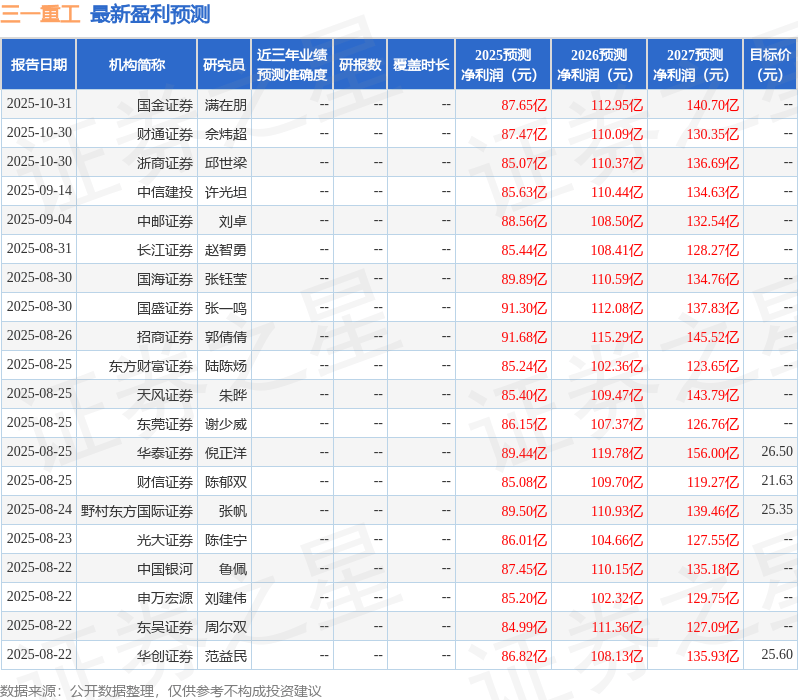Click analyst name 满在朋
This screenshot has height=700, width=798.
[x=226, y=105]
